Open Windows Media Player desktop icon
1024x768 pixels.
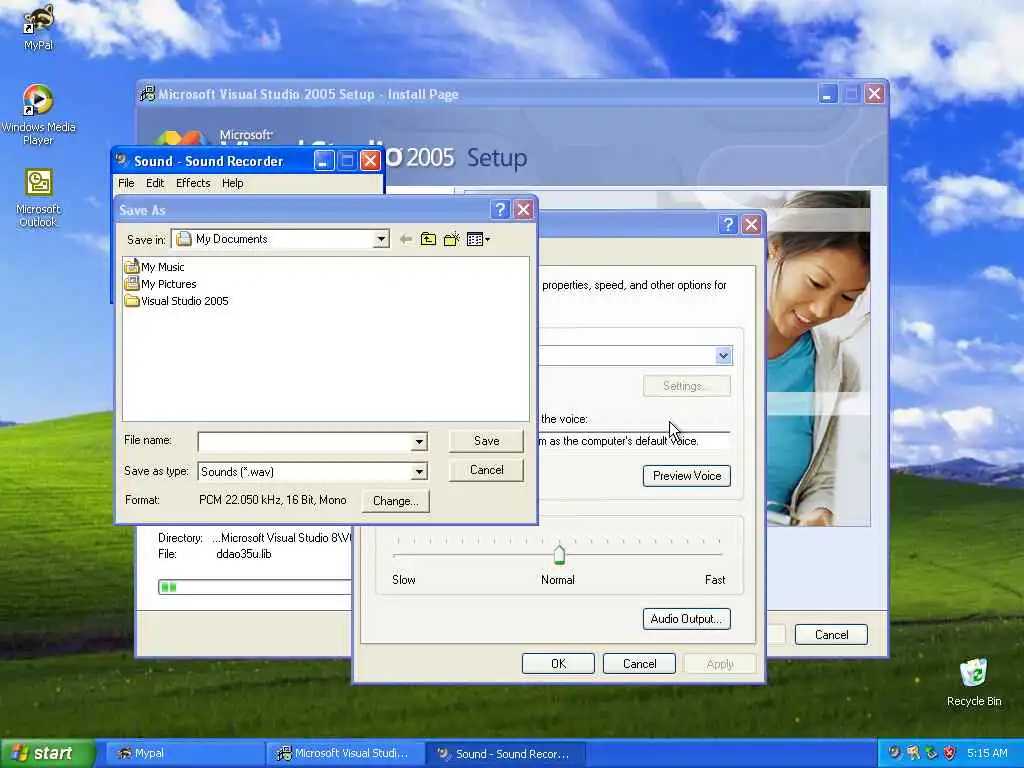[38, 115]
